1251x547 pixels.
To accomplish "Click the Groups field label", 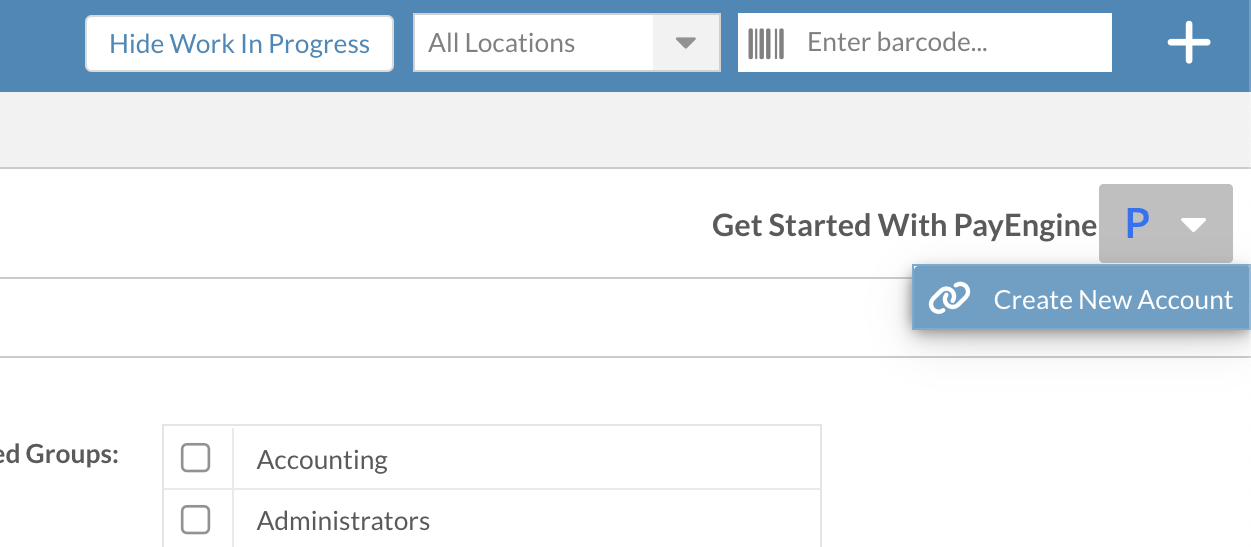I will click(x=59, y=454).
